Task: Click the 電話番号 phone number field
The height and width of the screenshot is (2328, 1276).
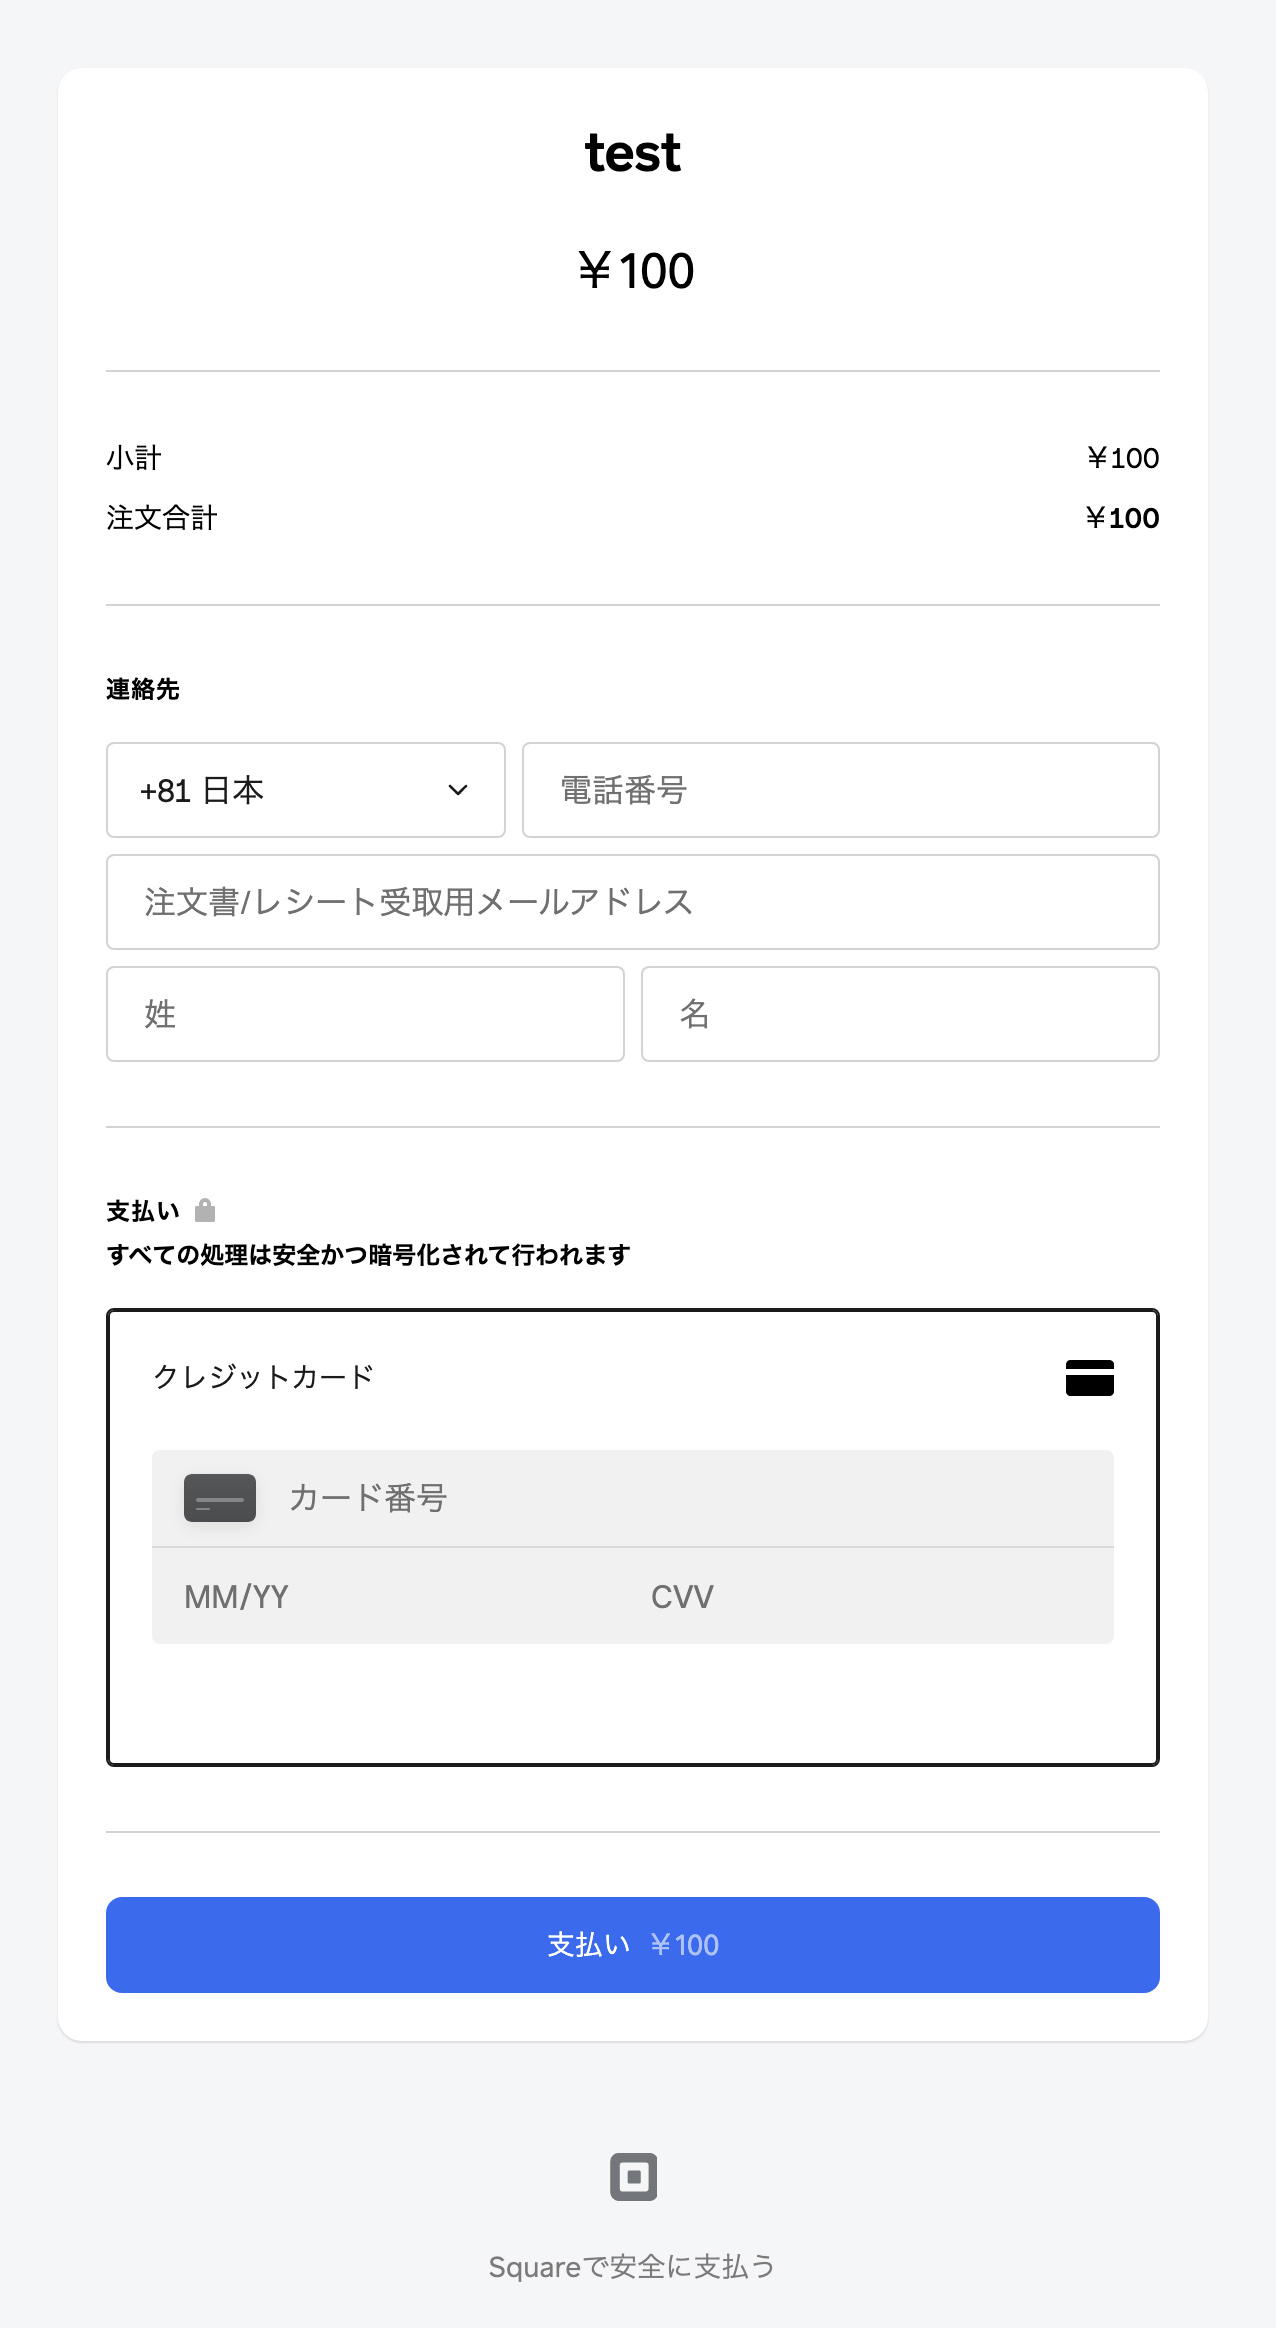Action: [x=841, y=790]
